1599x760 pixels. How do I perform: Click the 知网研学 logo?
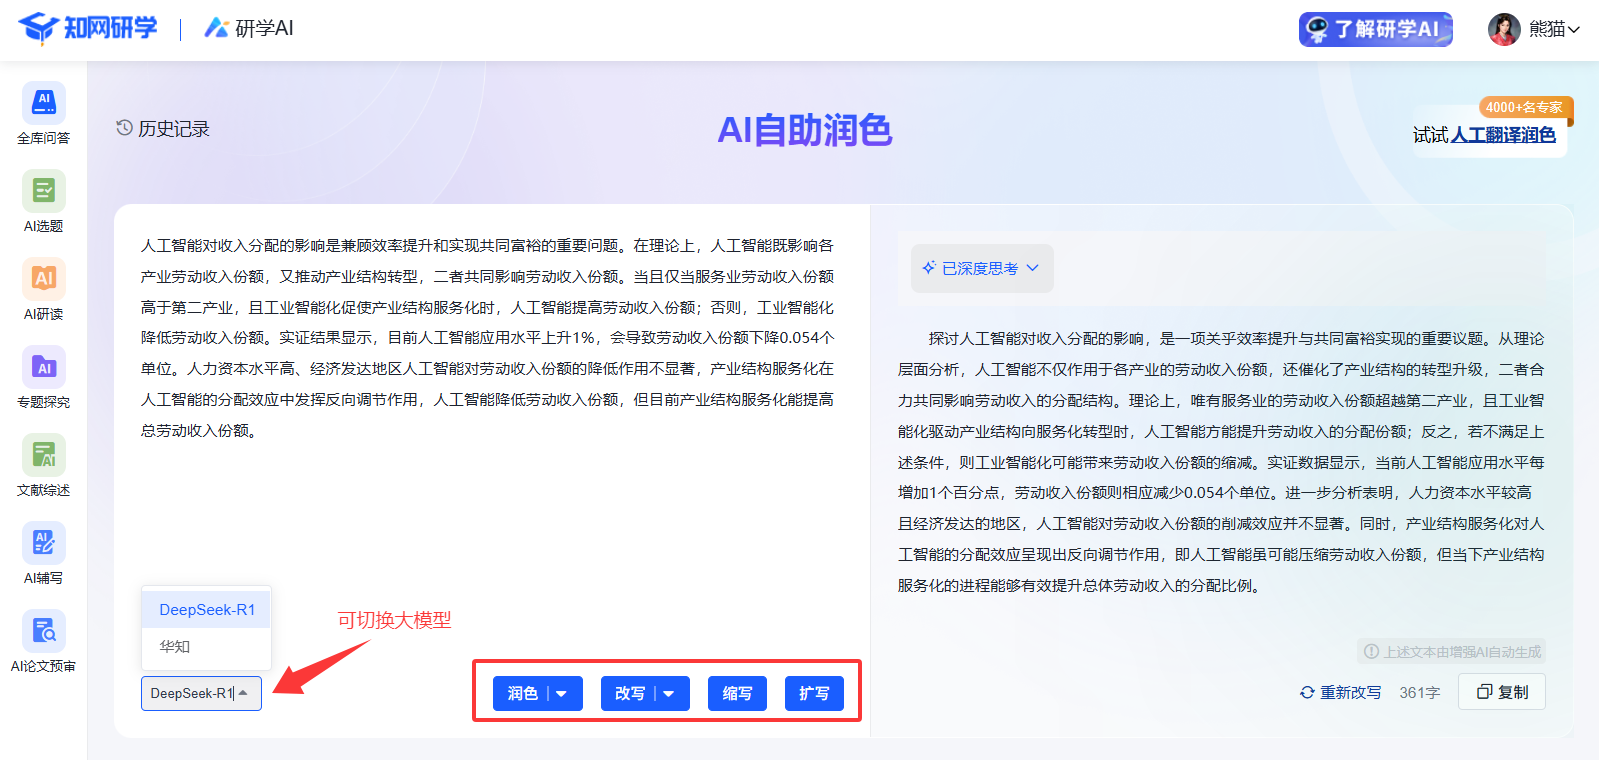click(88, 28)
